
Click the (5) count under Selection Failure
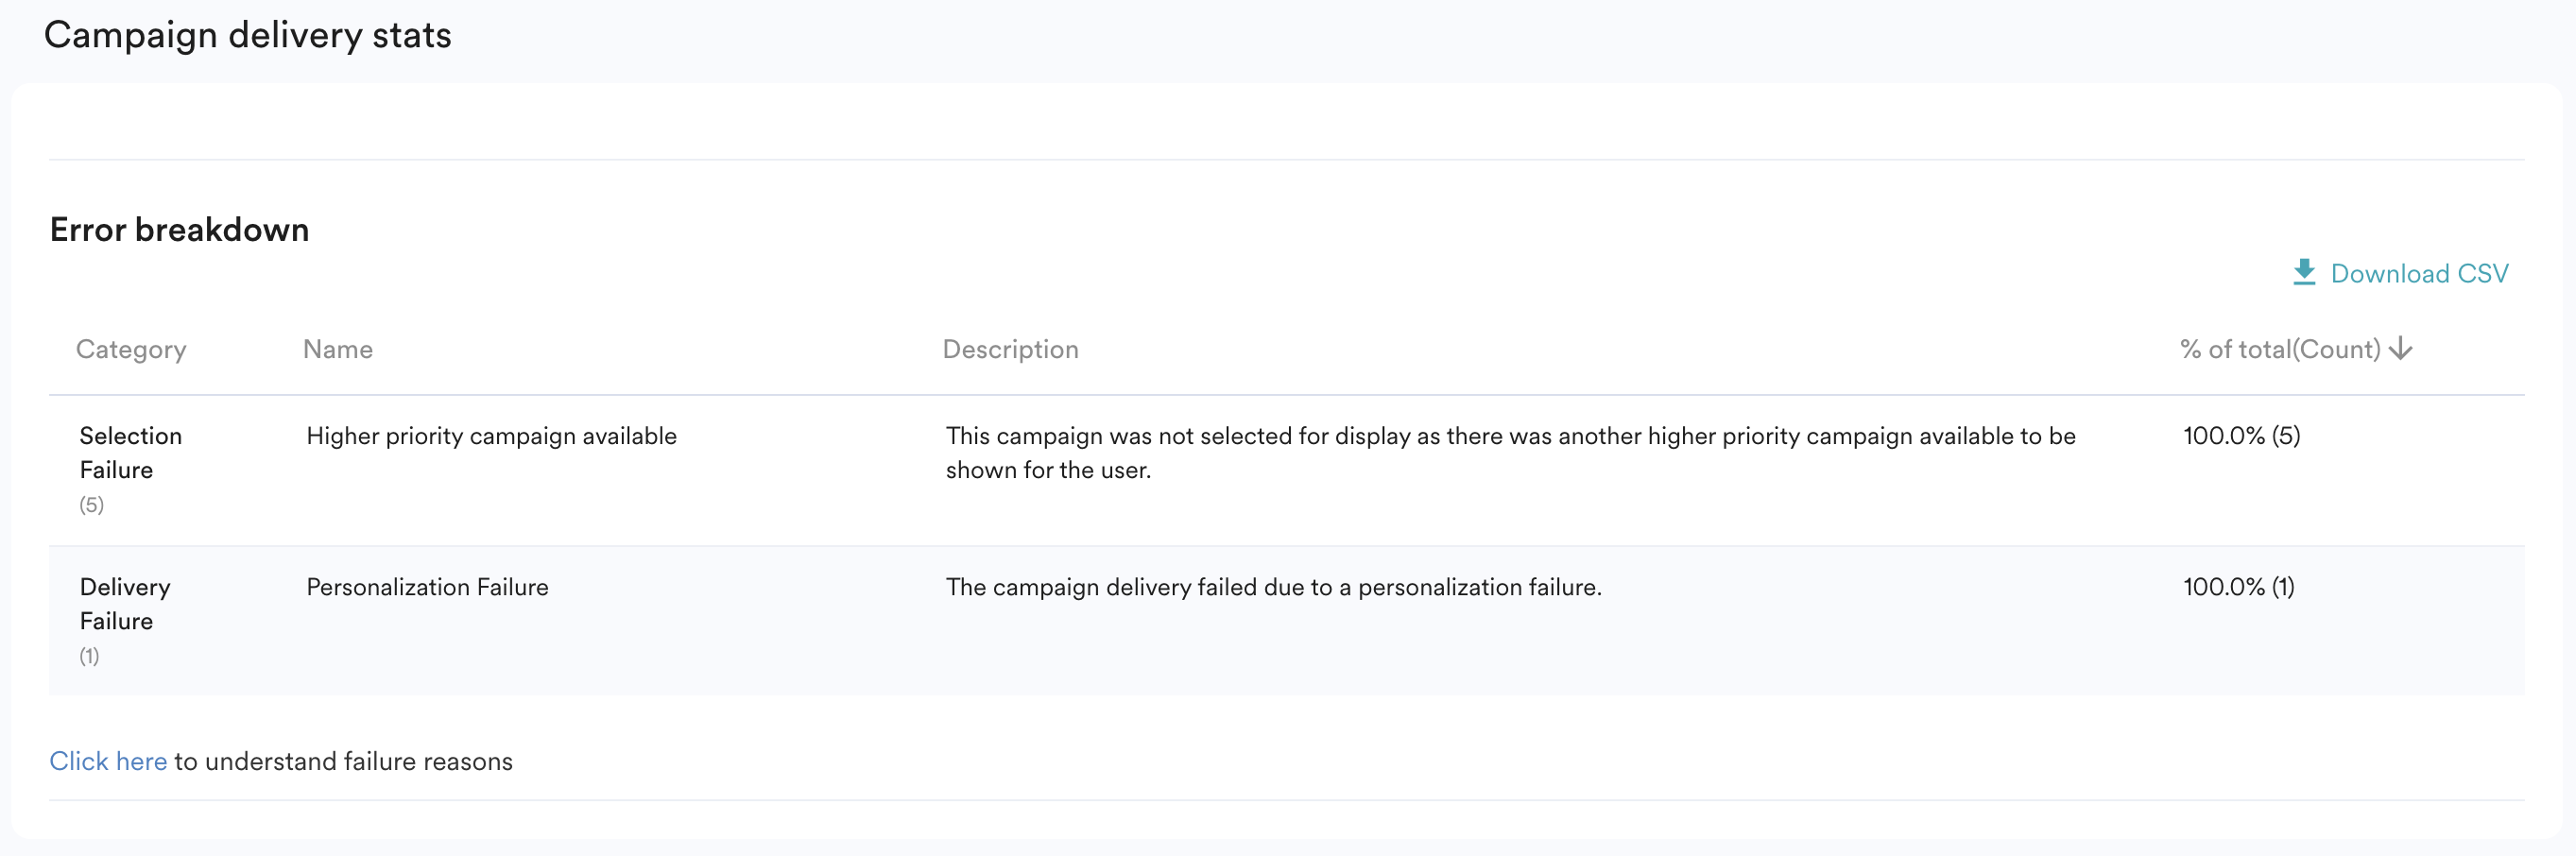click(92, 505)
